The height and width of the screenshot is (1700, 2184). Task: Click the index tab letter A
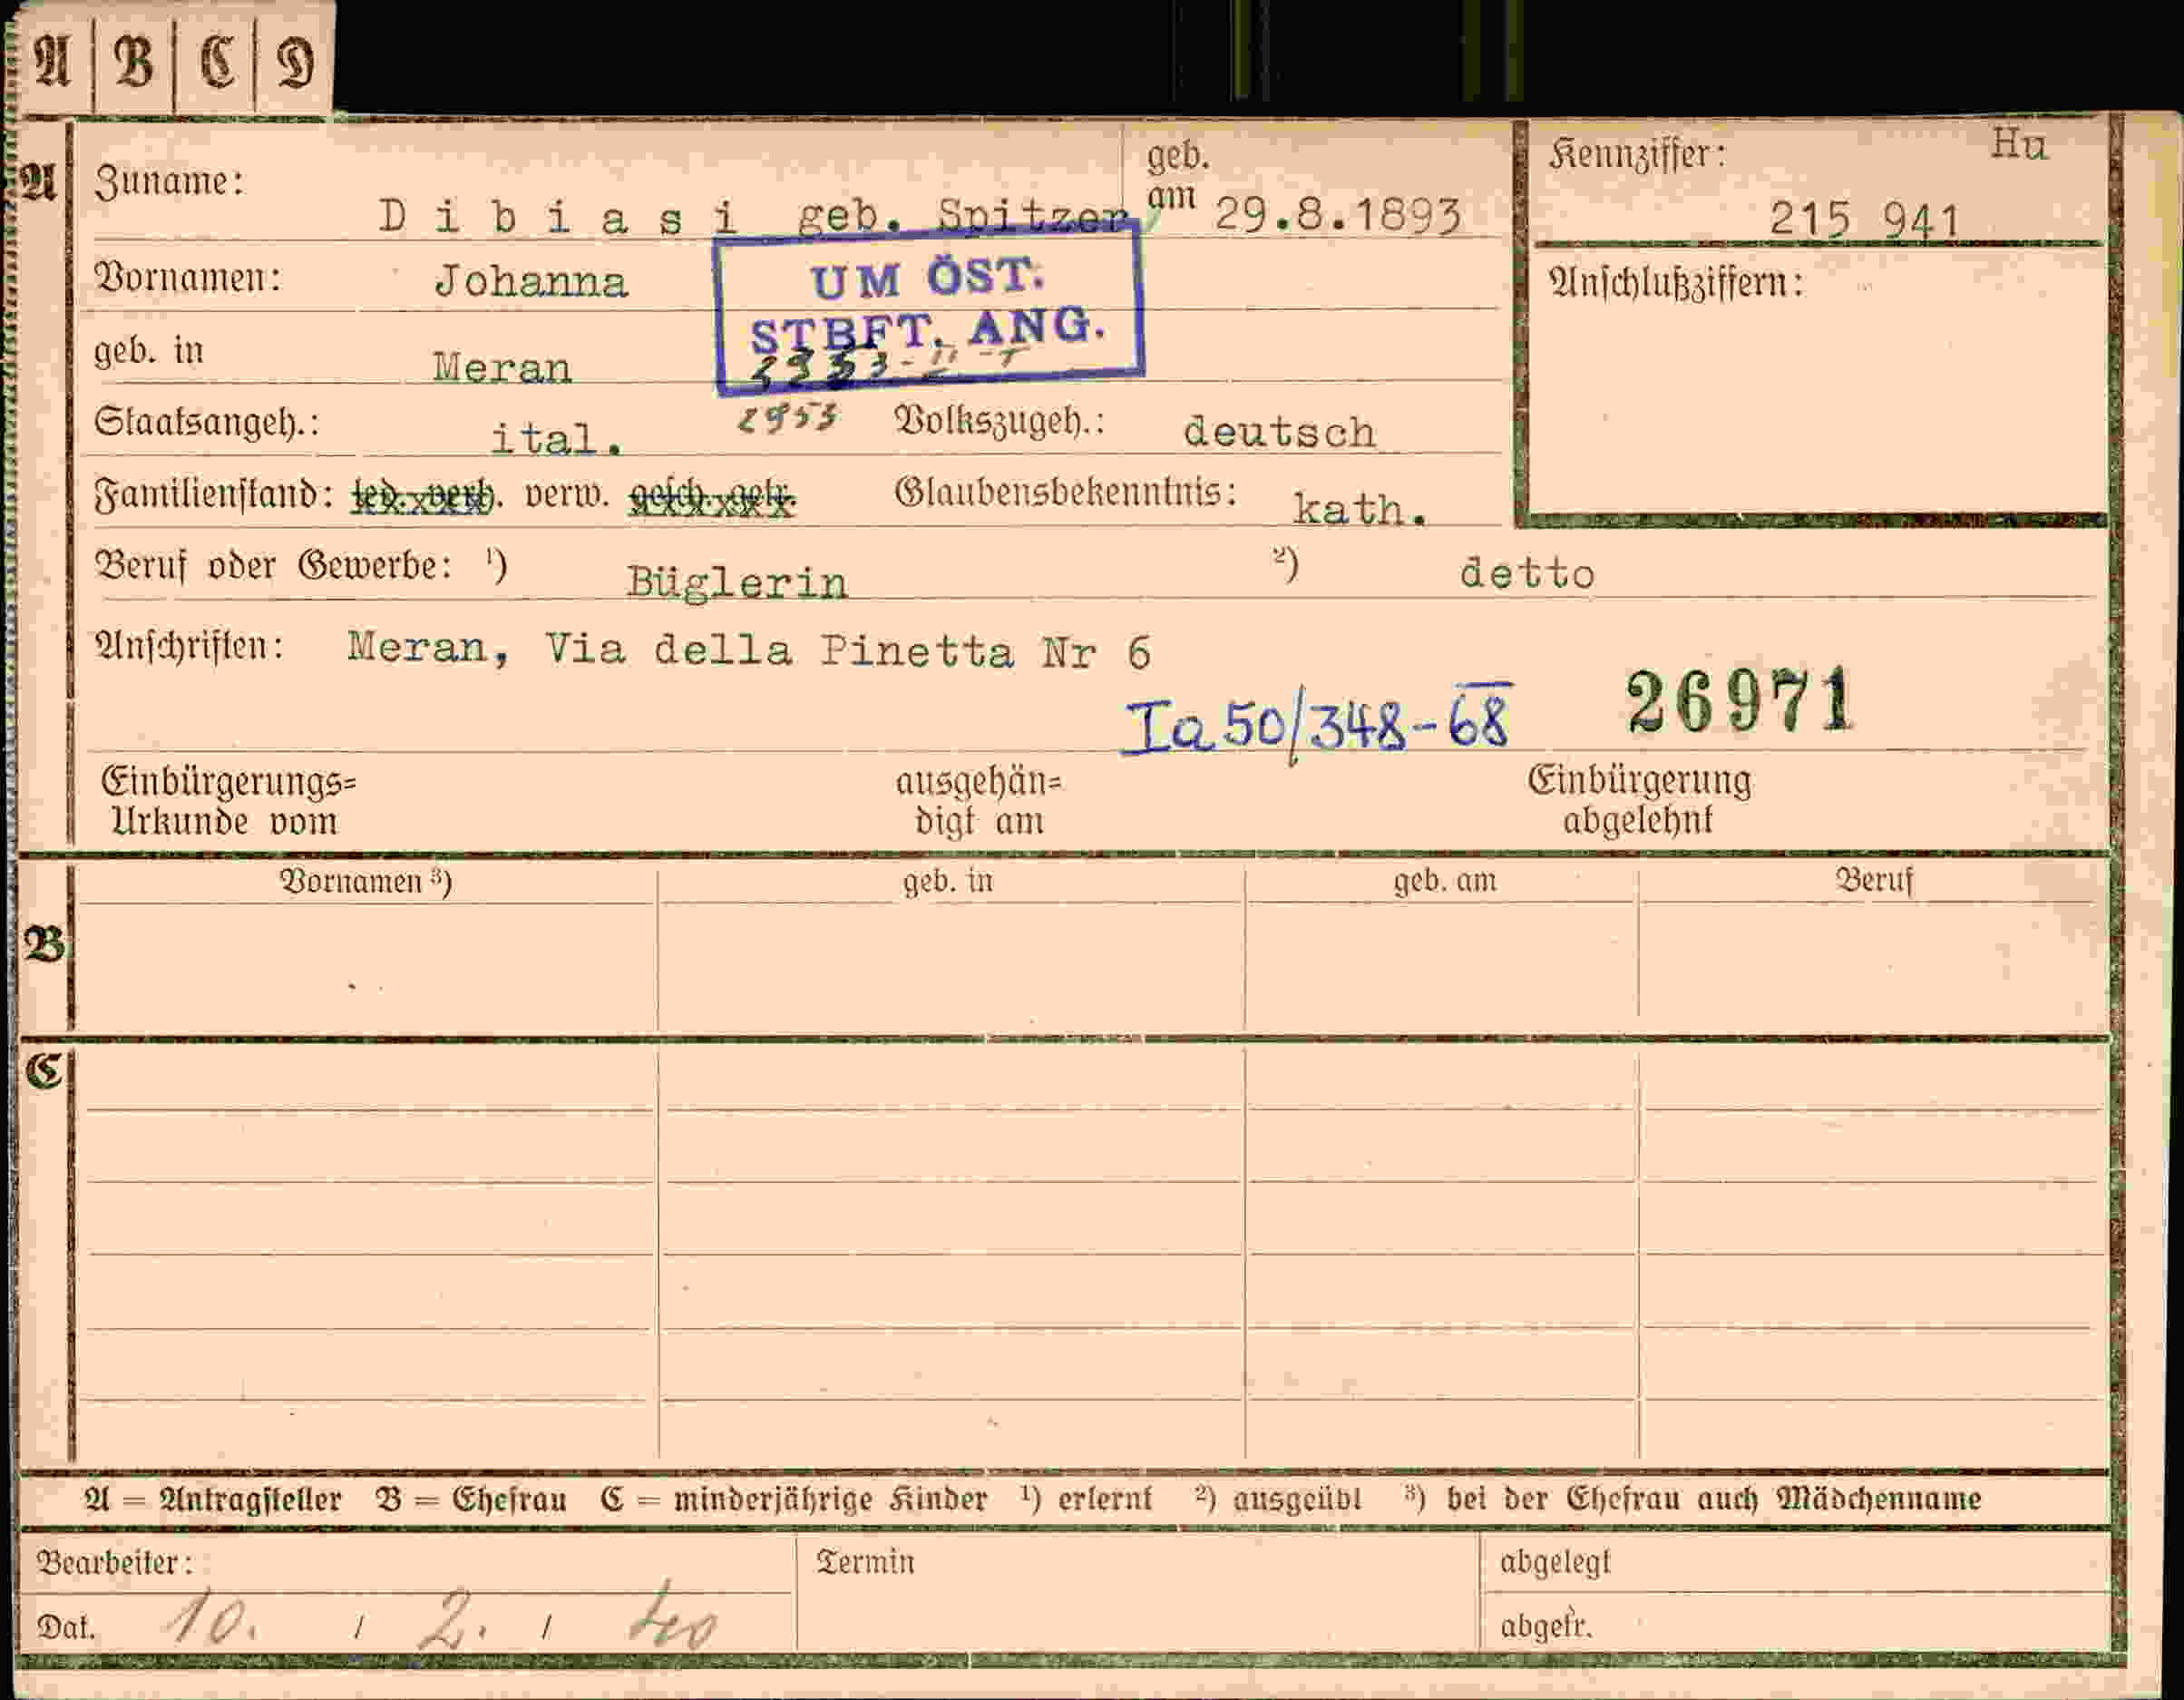pos(52,62)
